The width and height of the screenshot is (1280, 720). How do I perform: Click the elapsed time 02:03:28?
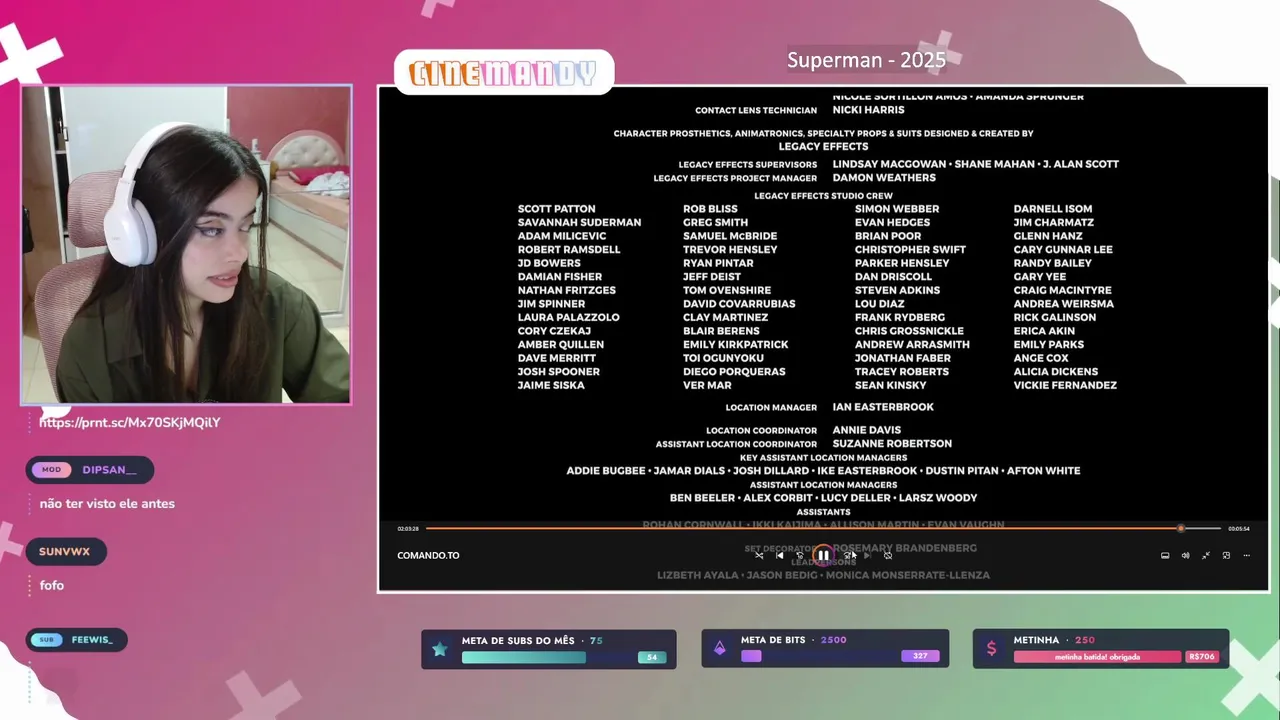coord(408,528)
